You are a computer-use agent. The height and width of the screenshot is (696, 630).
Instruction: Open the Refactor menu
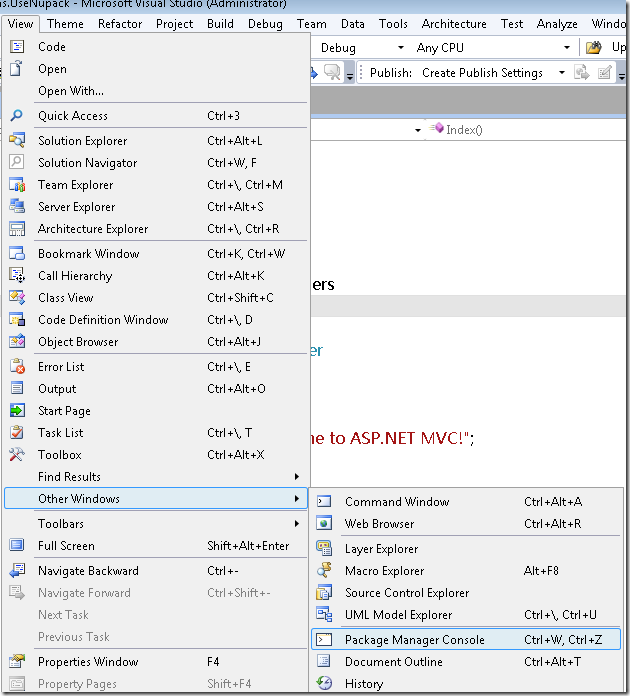click(x=120, y=24)
